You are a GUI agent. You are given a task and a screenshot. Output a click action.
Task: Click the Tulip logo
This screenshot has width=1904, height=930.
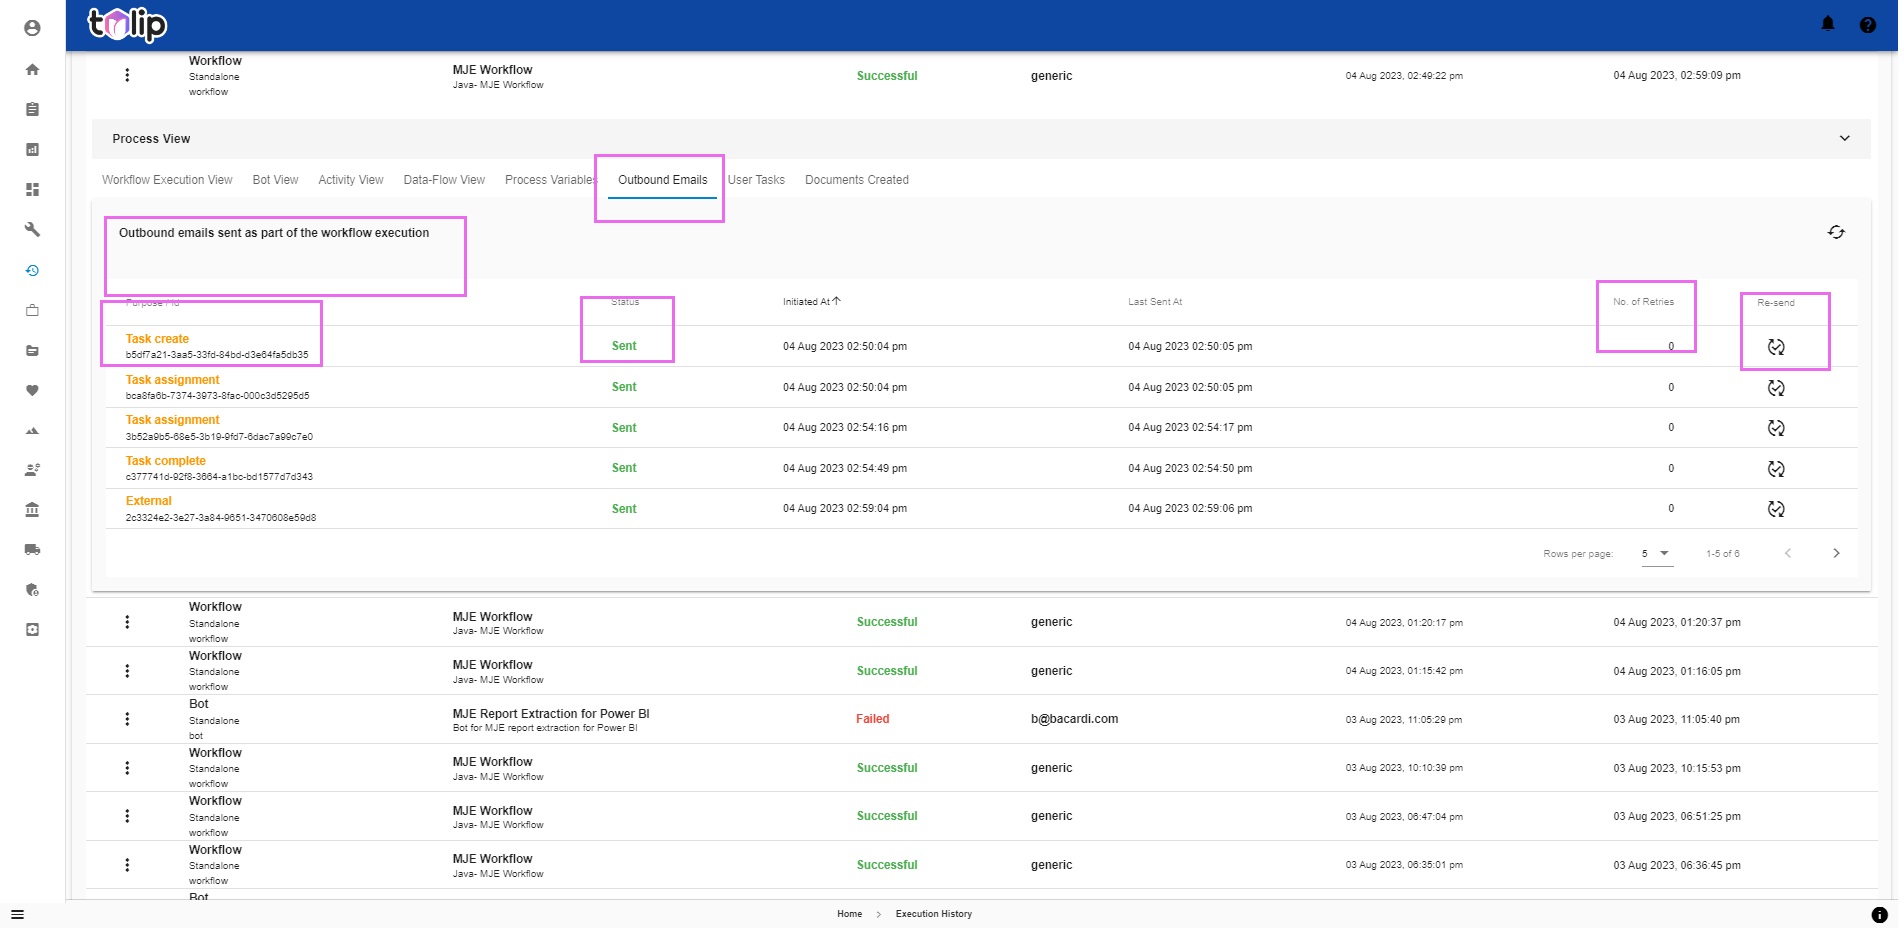[x=127, y=24]
